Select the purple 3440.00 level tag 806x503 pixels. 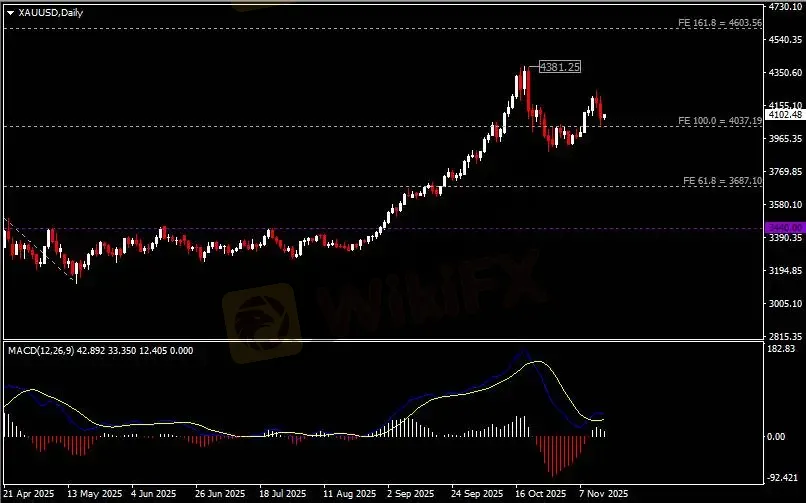(x=785, y=228)
